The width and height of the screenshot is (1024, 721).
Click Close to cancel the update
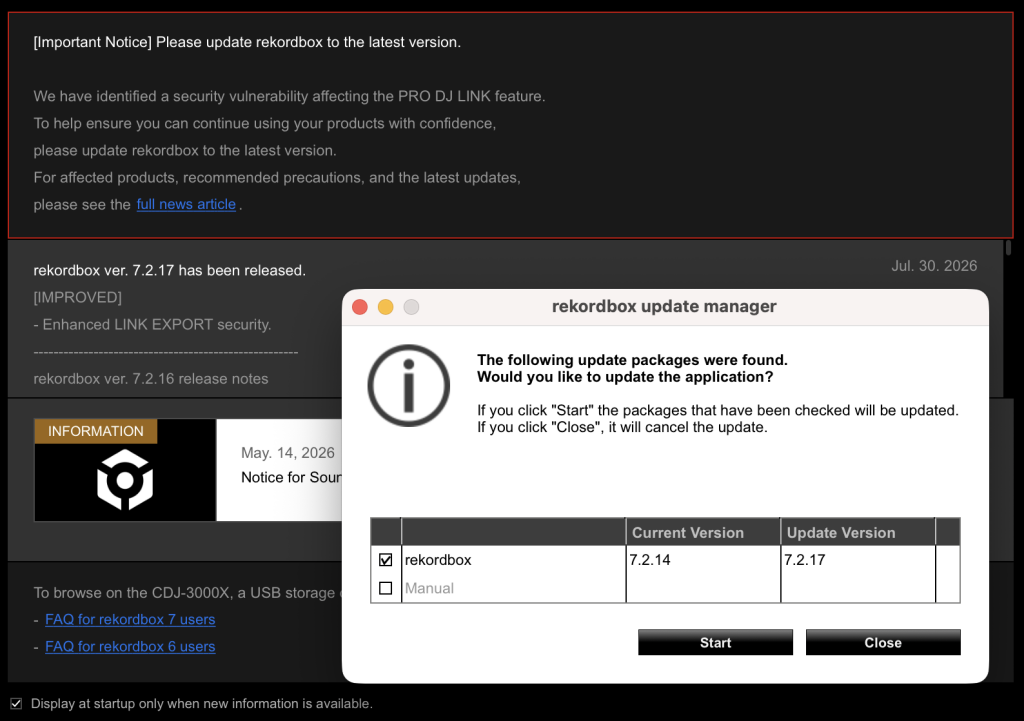click(883, 642)
